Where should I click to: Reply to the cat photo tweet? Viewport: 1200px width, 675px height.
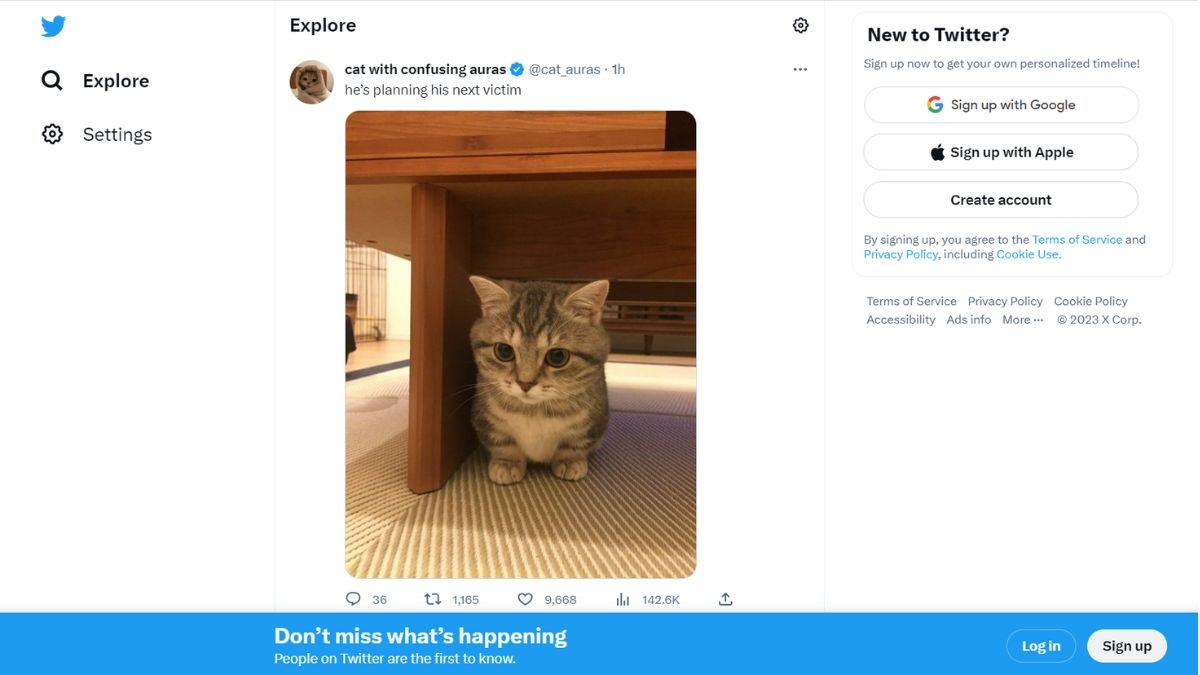point(352,598)
